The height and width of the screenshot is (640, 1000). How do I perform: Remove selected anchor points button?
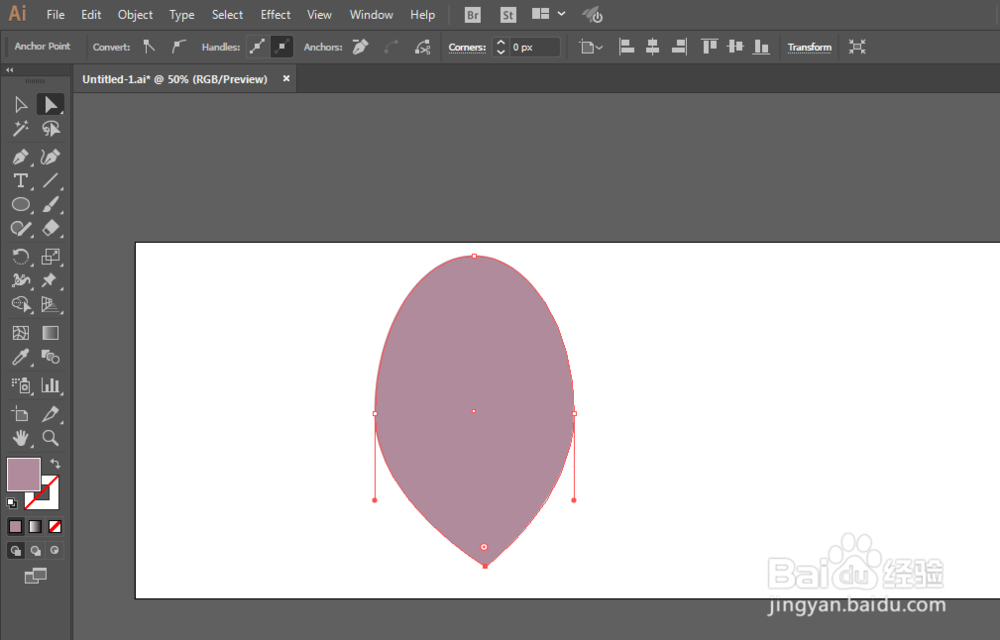point(360,47)
